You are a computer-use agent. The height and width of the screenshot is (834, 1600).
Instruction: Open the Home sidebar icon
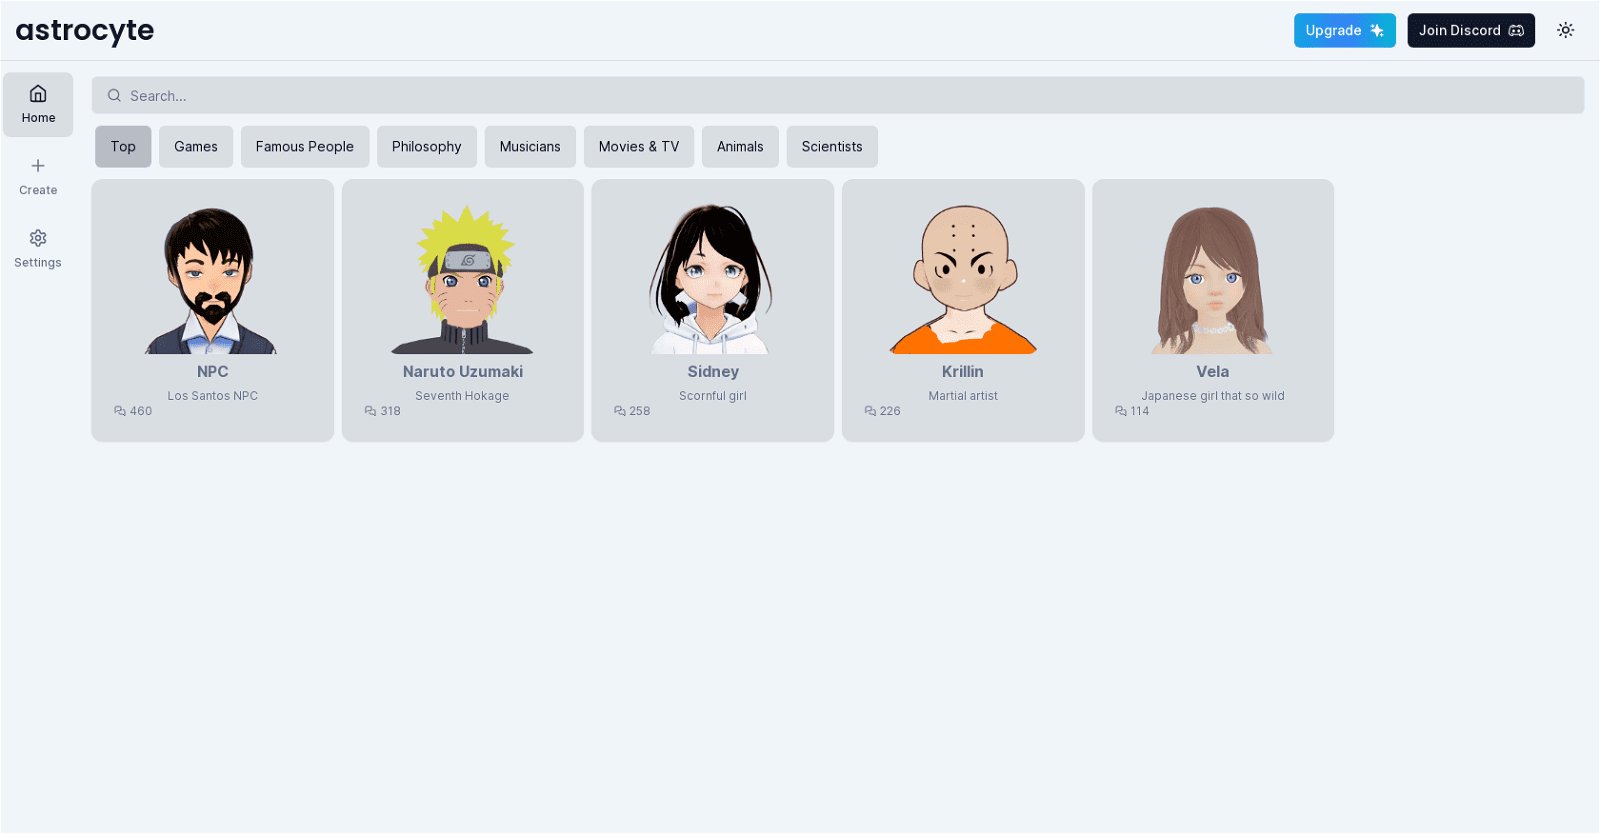[x=38, y=94]
